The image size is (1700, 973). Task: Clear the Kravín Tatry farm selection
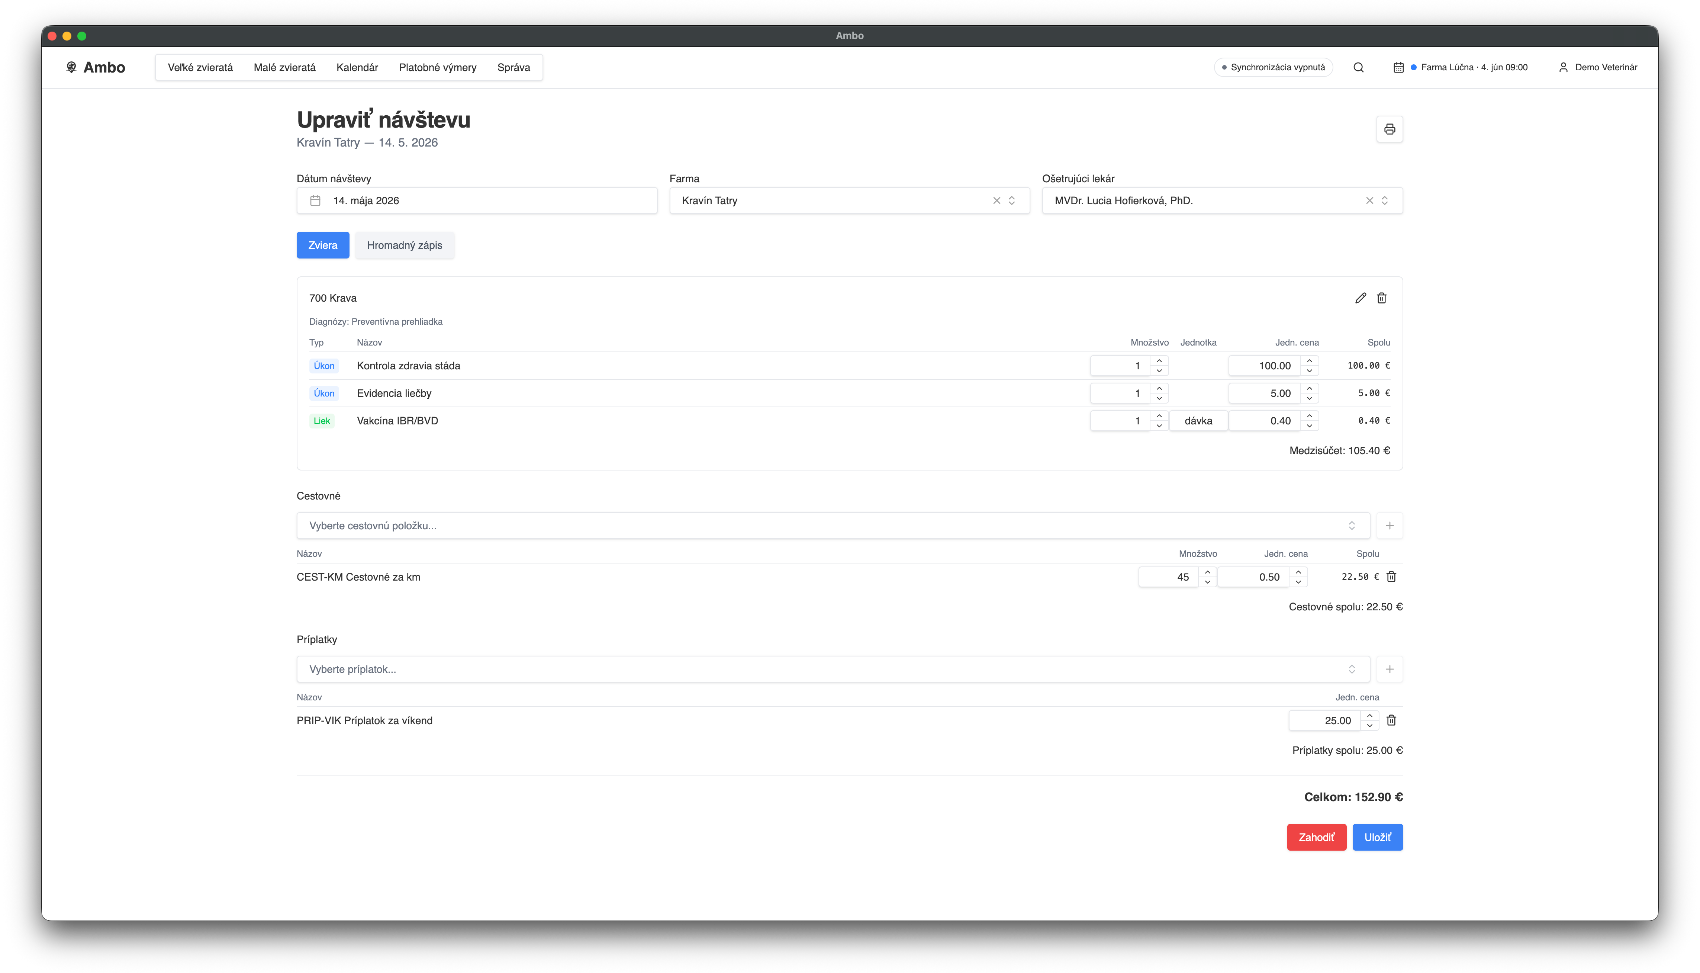(996, 201)
